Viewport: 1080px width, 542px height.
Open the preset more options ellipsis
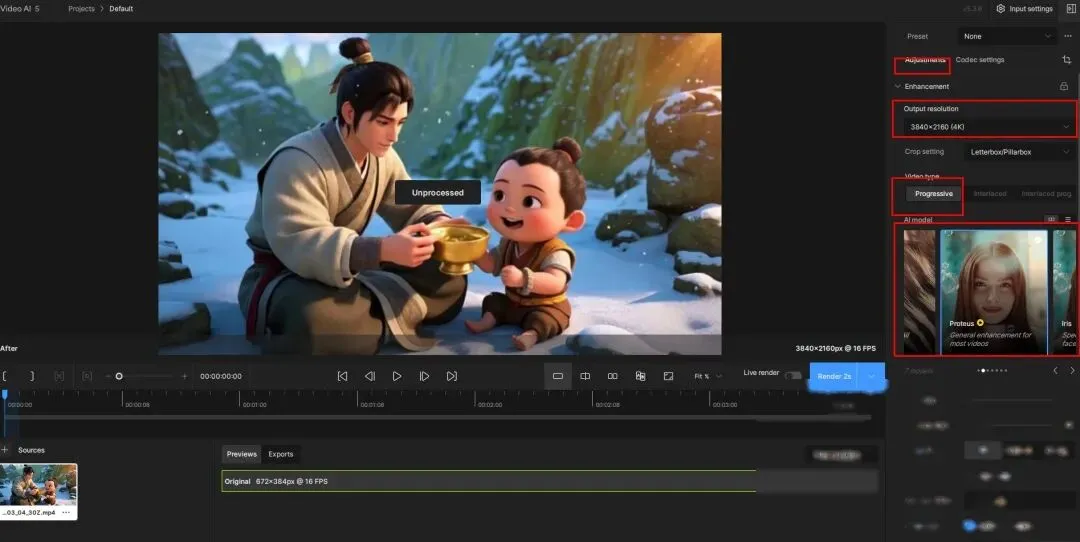[1068, 36]
